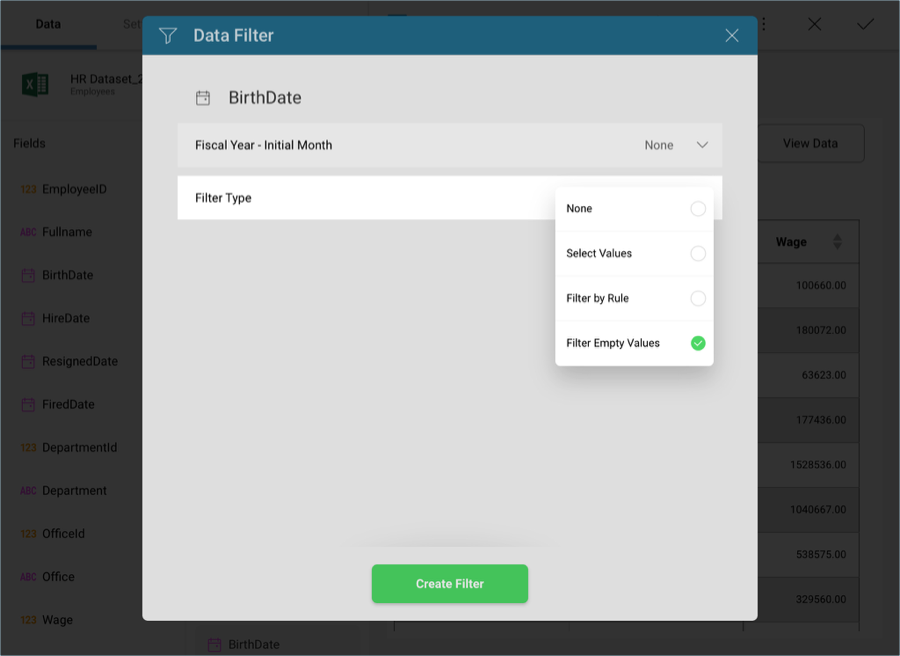Open the three-dot overflow menu
Screen dimensions: 900x656
coord(763,24)
